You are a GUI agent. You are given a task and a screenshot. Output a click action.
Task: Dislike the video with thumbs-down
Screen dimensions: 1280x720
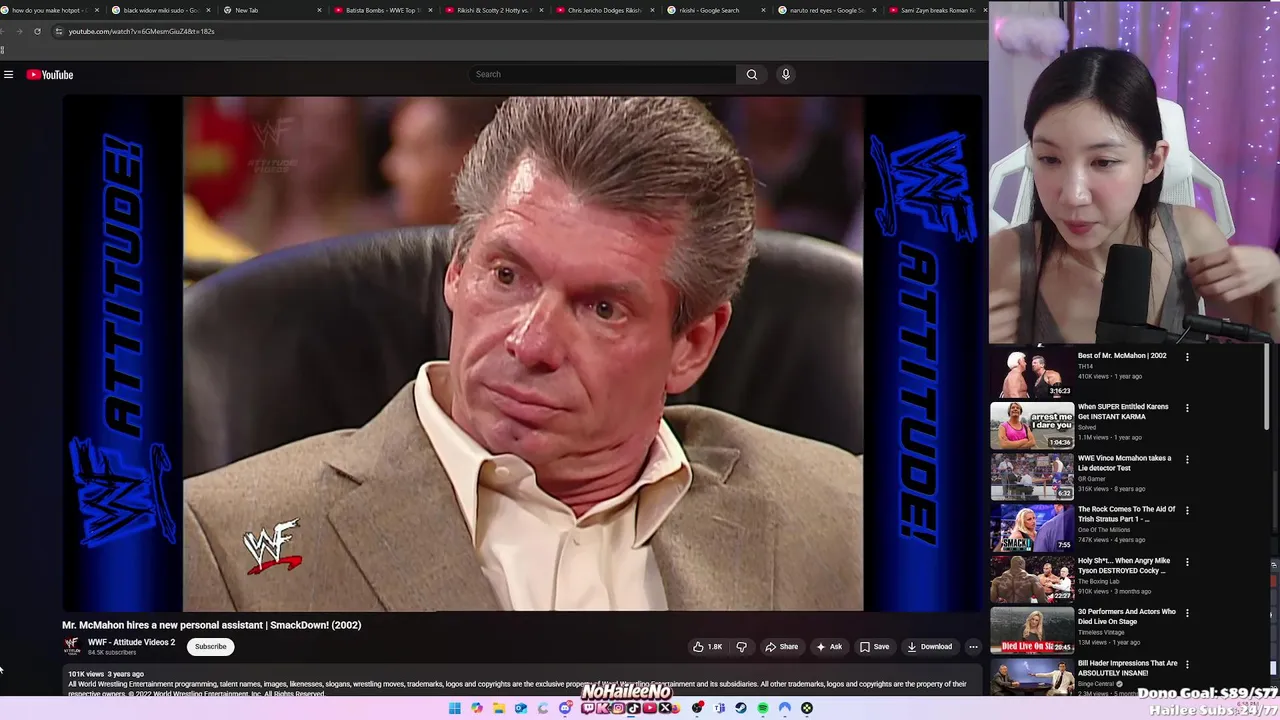coord(741,647)
